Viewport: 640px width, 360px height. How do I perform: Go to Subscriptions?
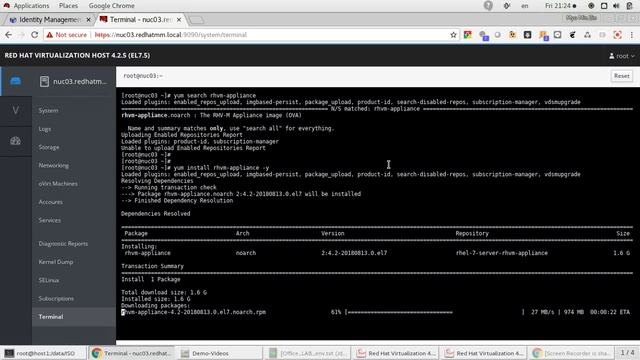56,299
